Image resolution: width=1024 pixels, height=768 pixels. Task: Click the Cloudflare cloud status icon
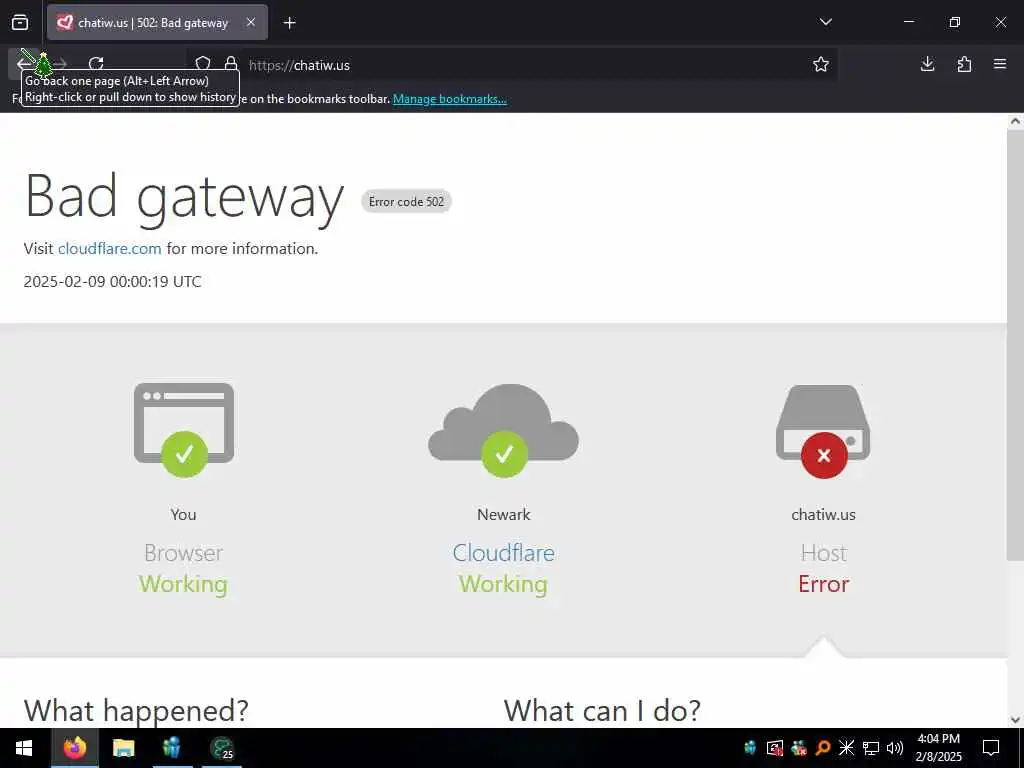tap(504, 430)
